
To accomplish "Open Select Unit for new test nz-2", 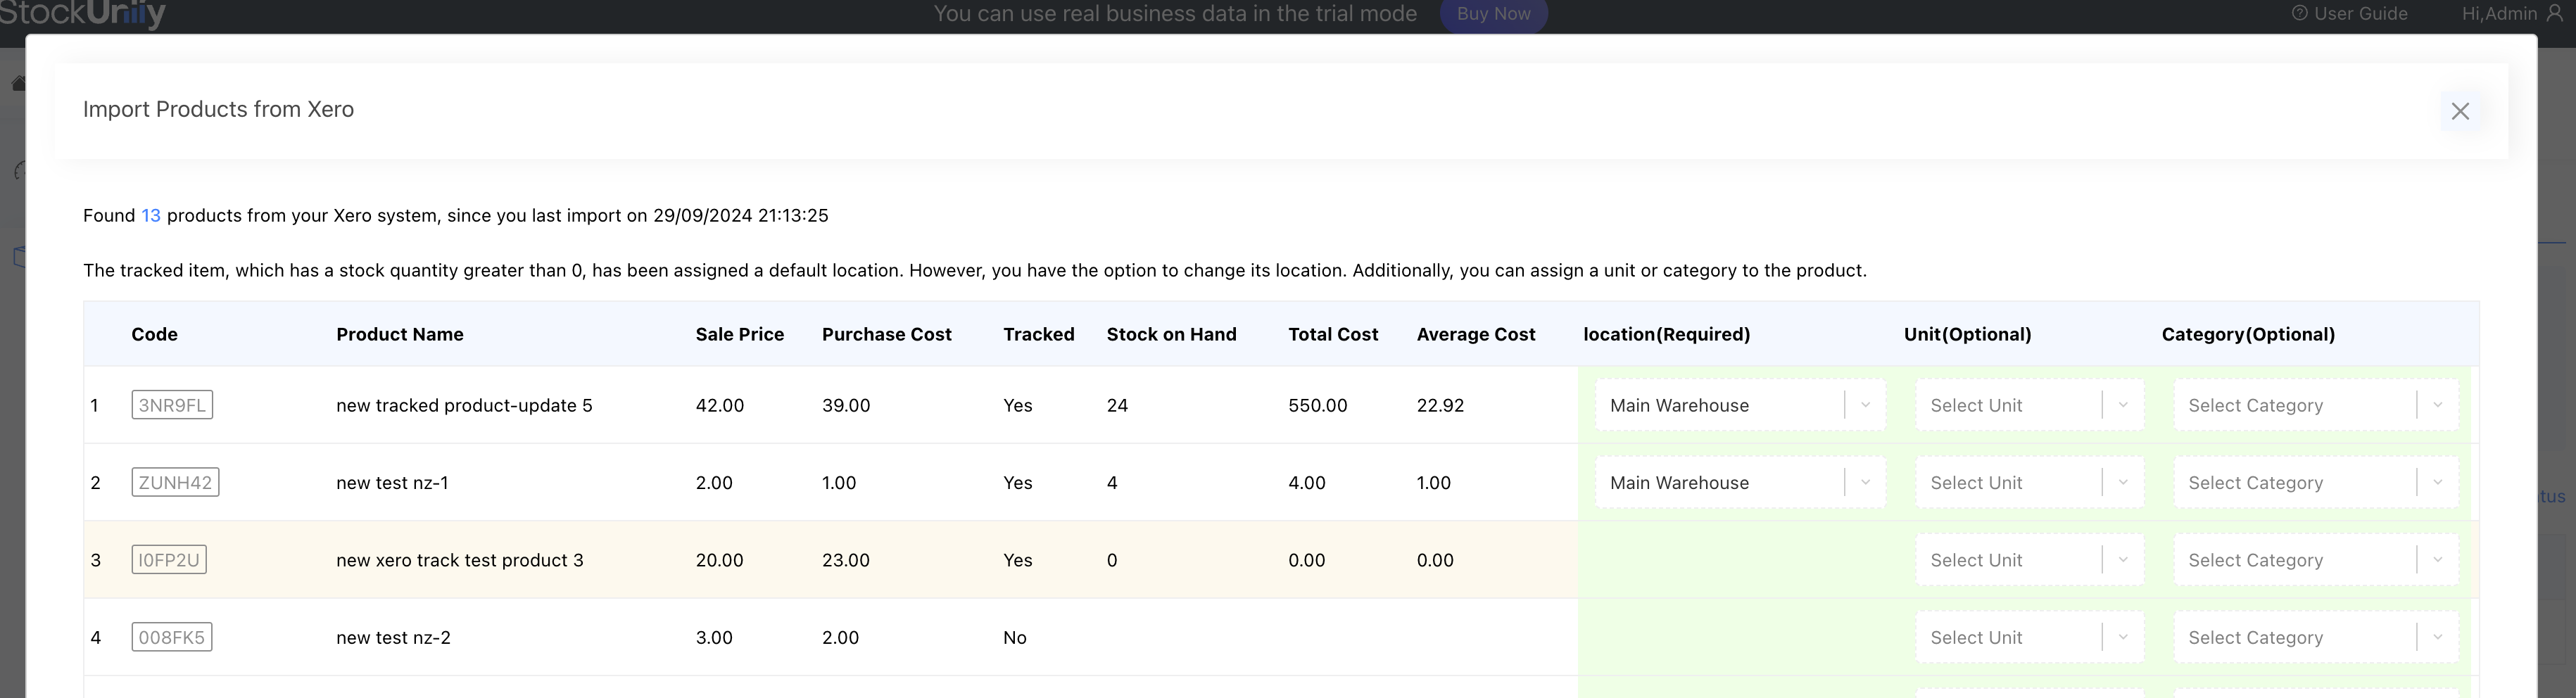I will click(2028, 637).
